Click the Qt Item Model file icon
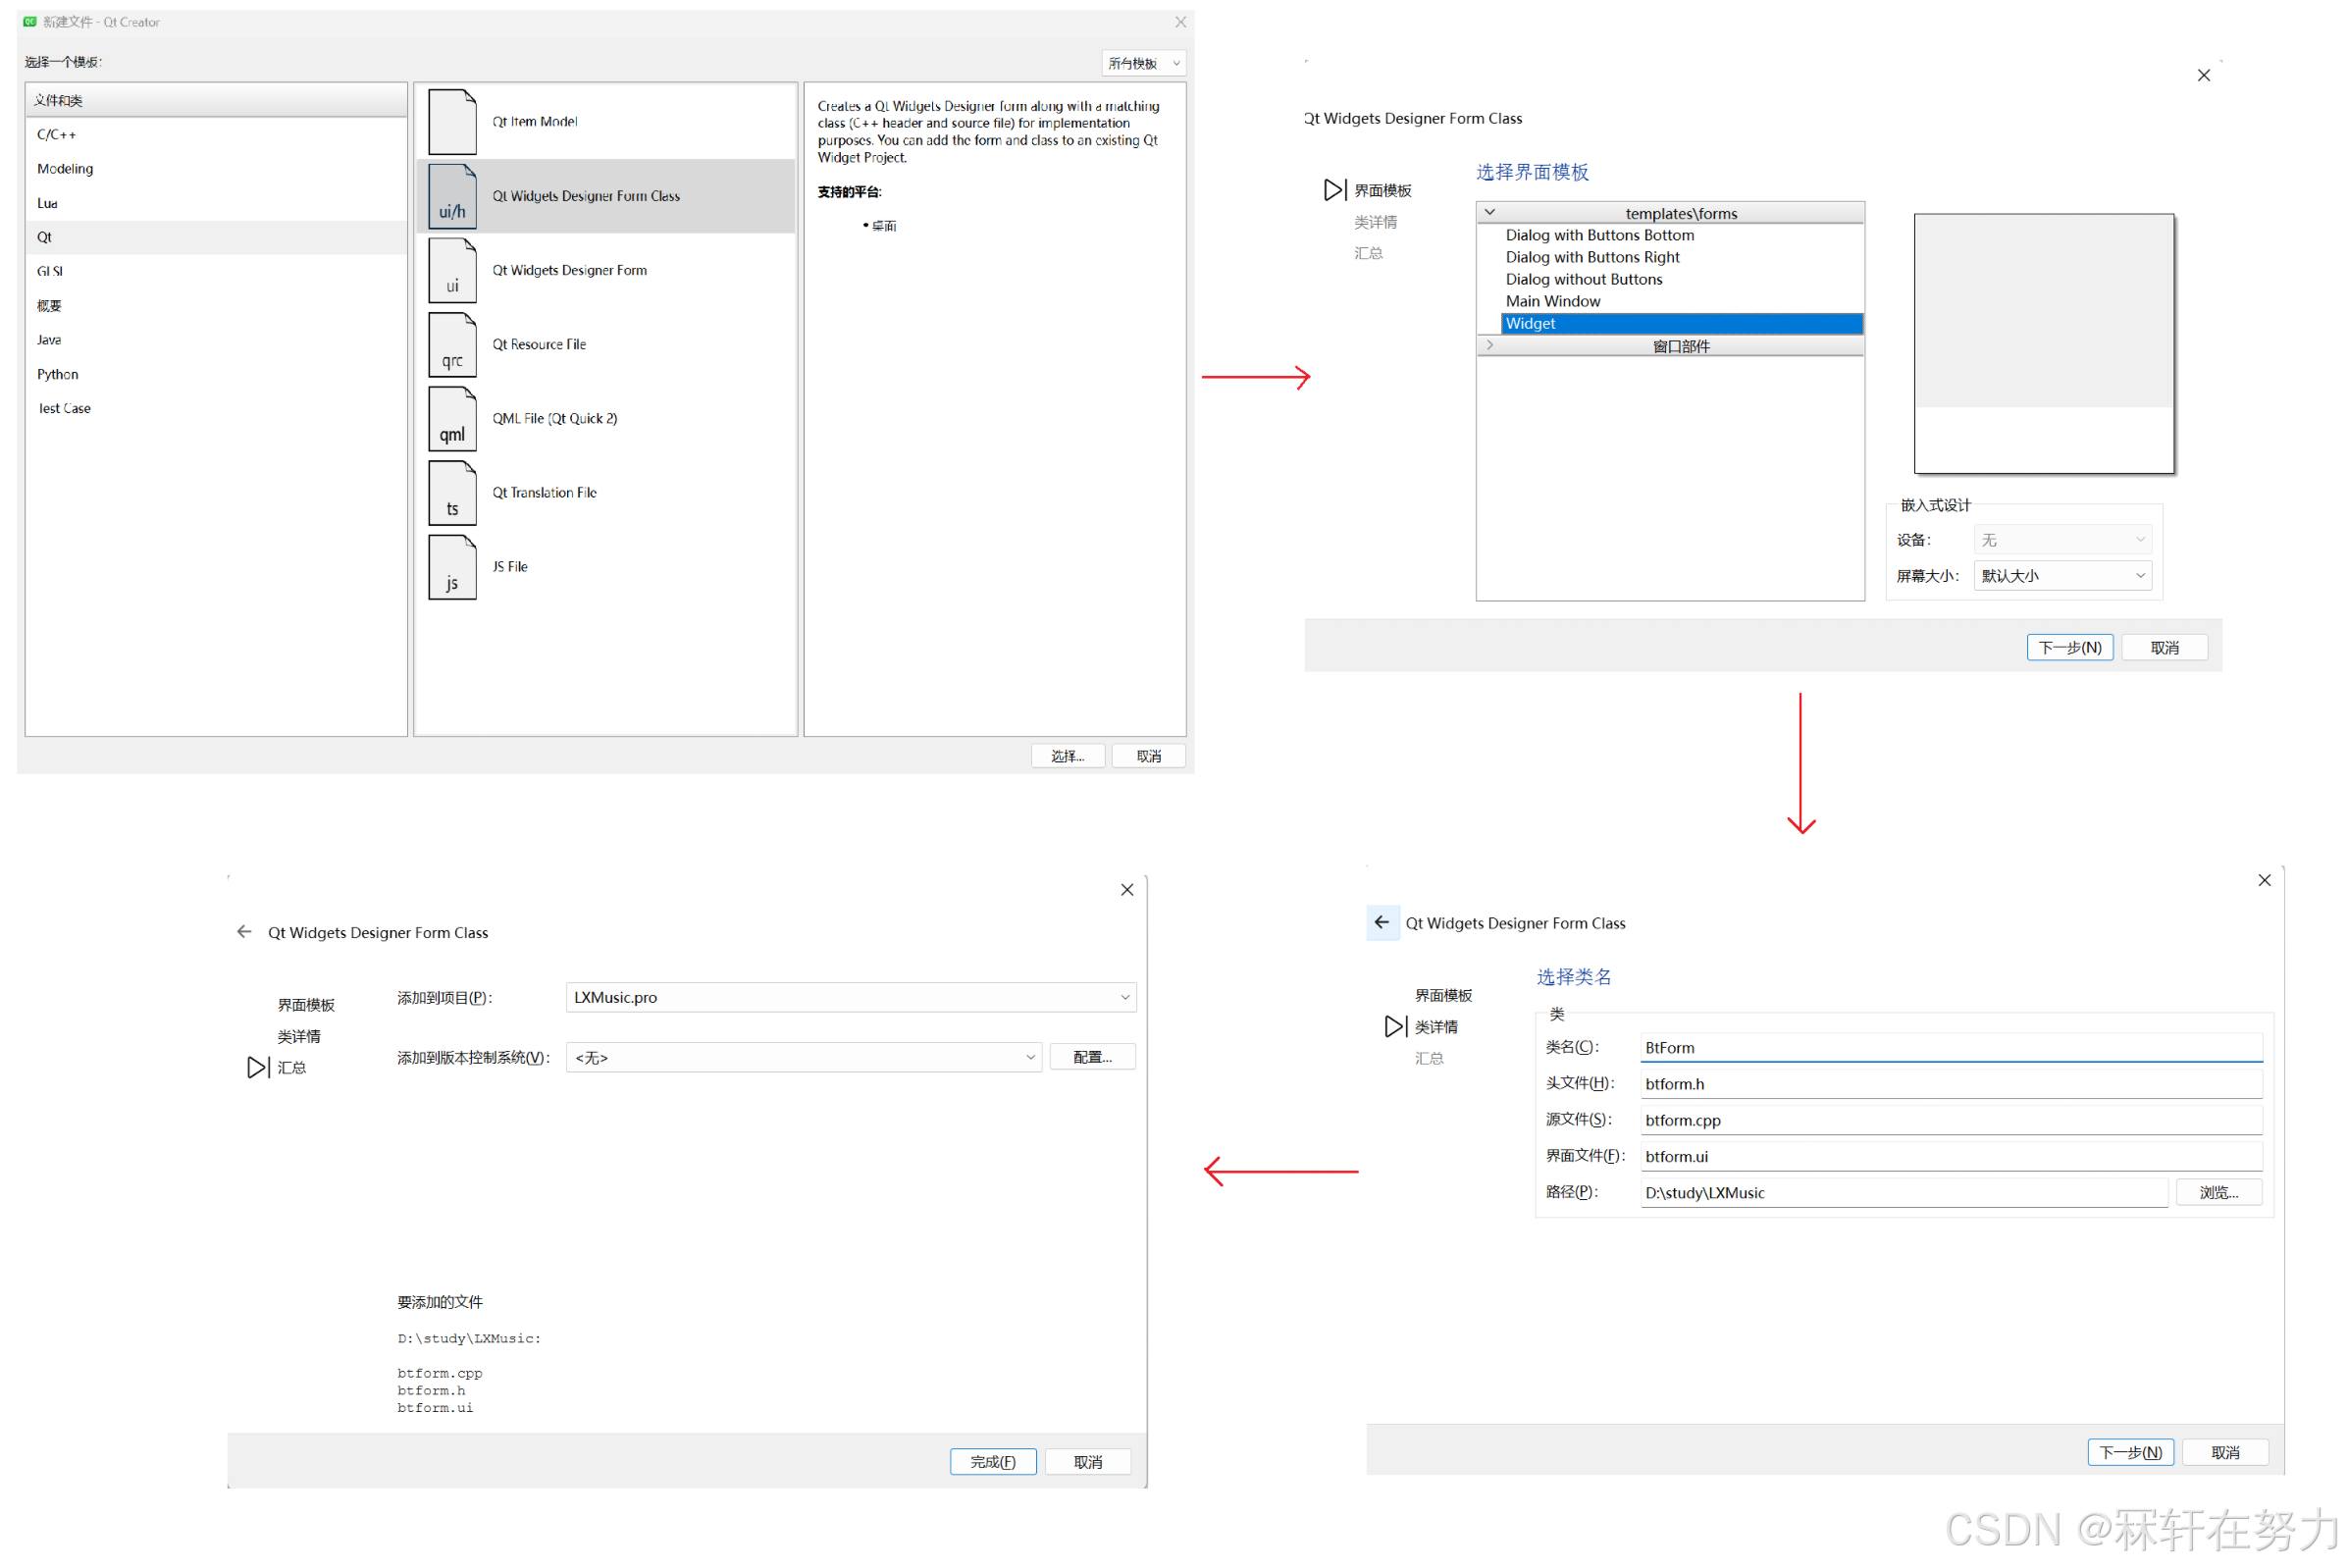Viewport: 2347px width, 1568px height. coord(452,121)
